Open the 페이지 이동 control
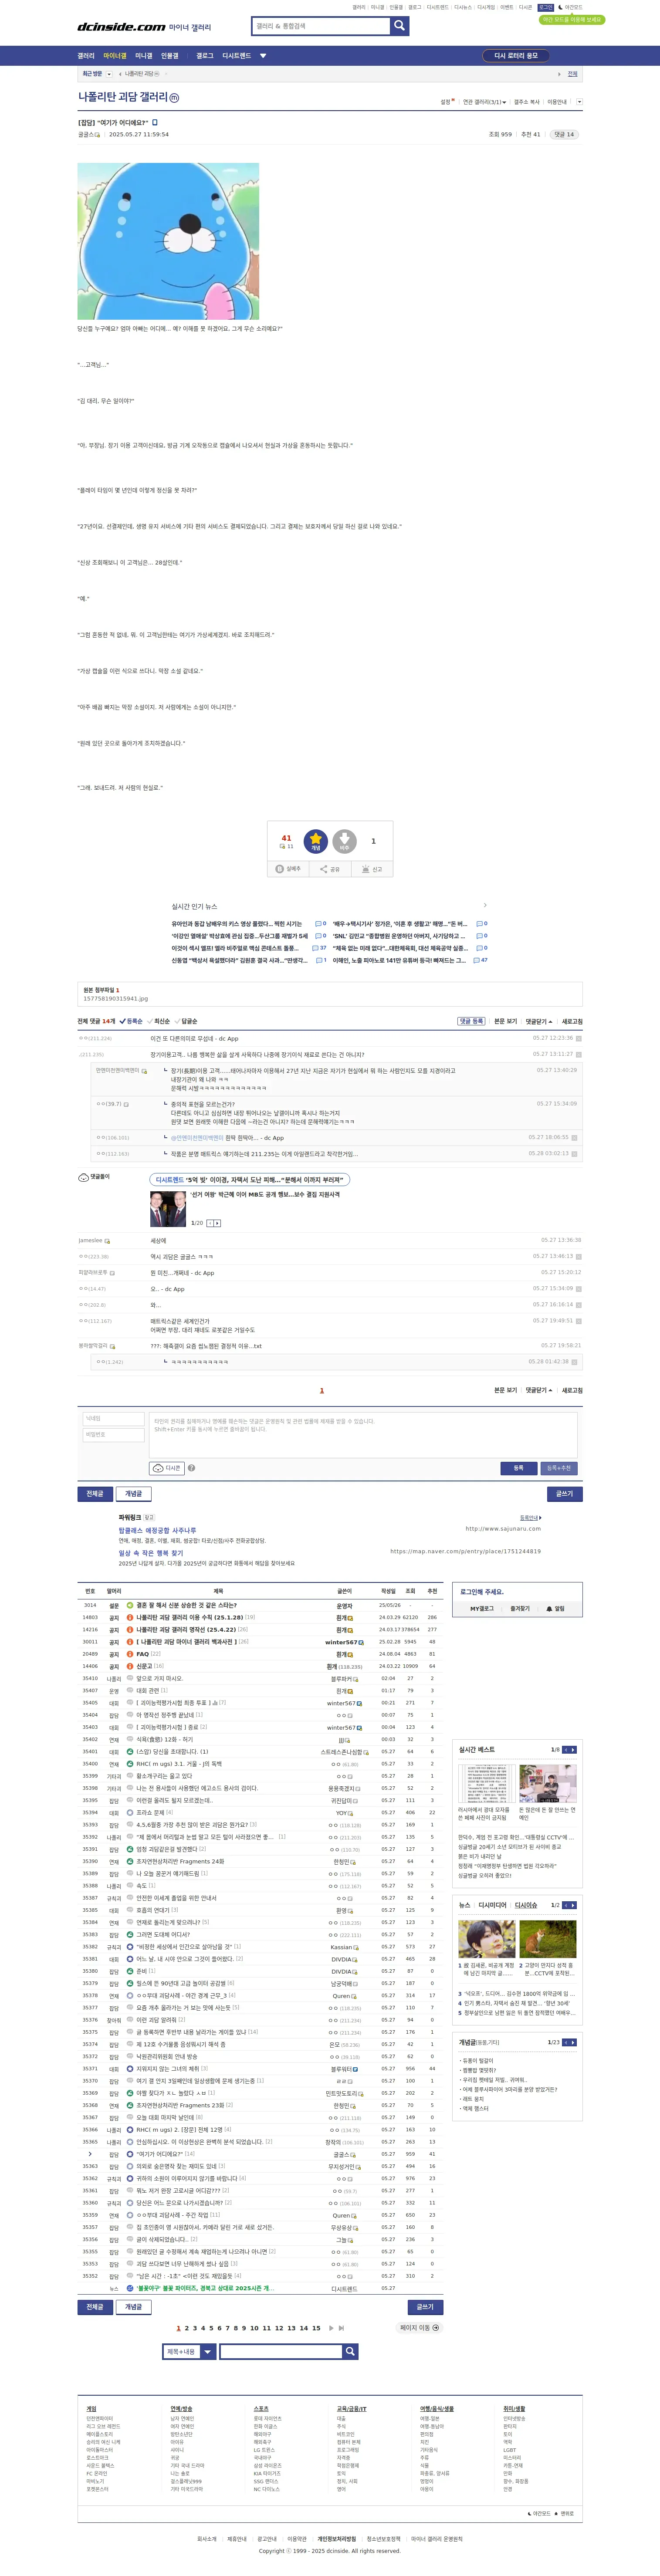 click(x=419, y=2328)
